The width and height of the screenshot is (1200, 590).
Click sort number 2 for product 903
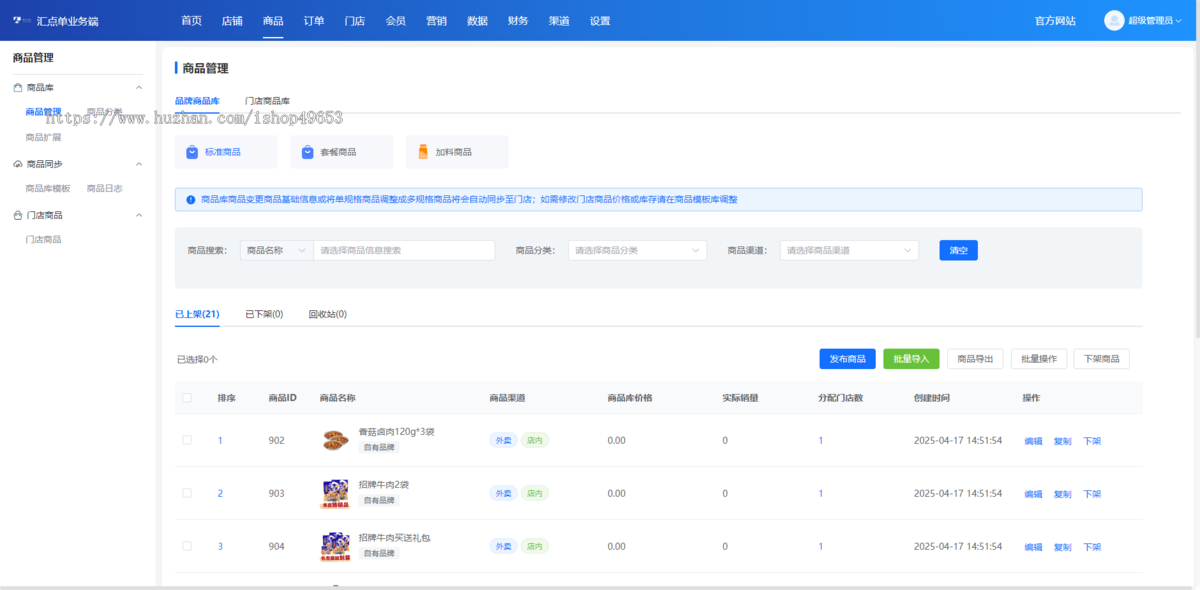point(220,493)
